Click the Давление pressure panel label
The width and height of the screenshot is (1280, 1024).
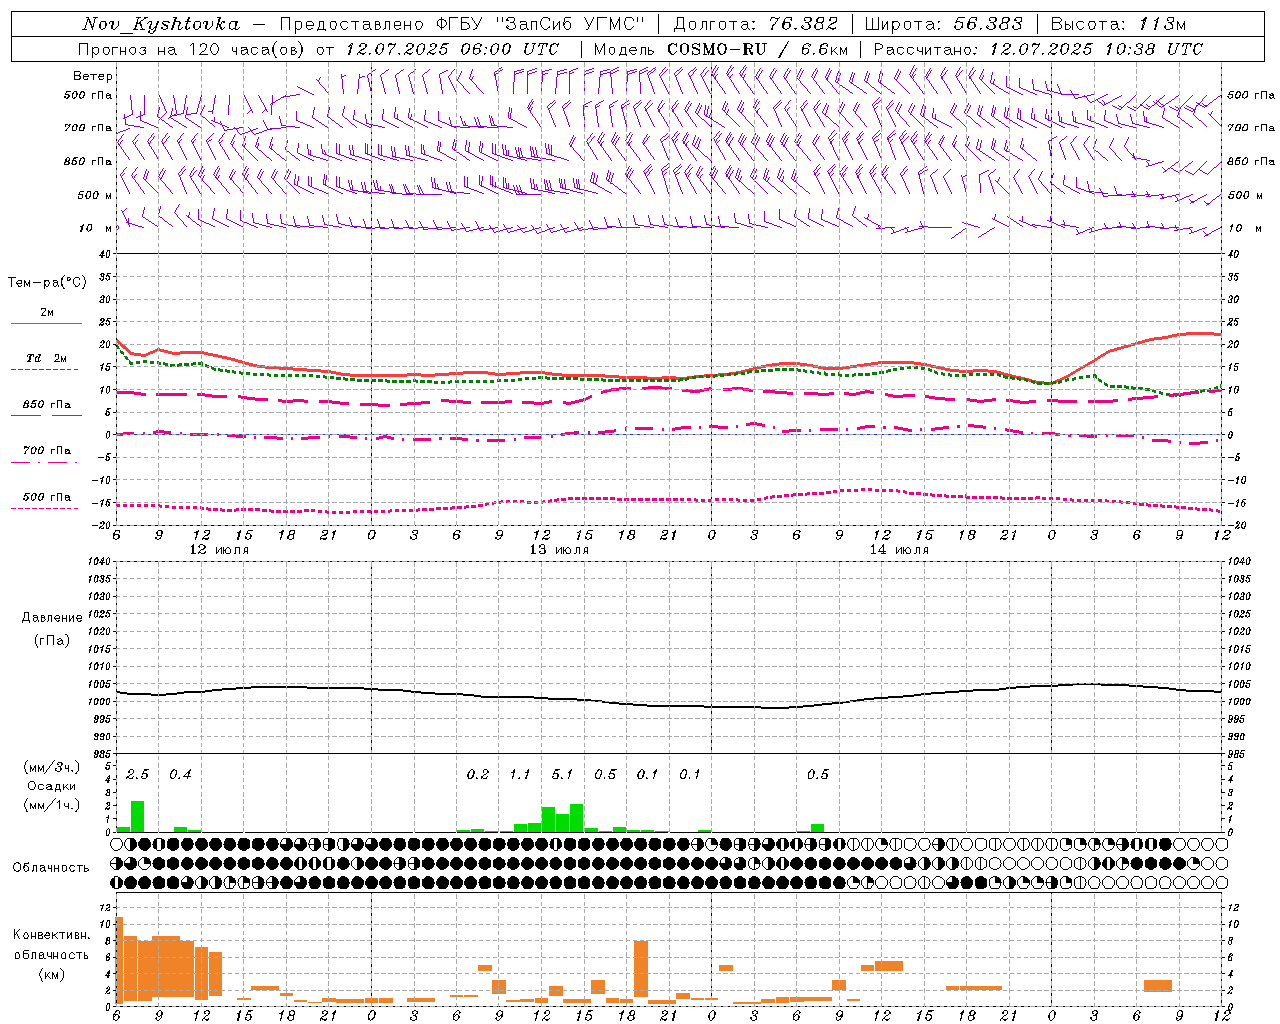pyautogui.click(x=51, y=618)
